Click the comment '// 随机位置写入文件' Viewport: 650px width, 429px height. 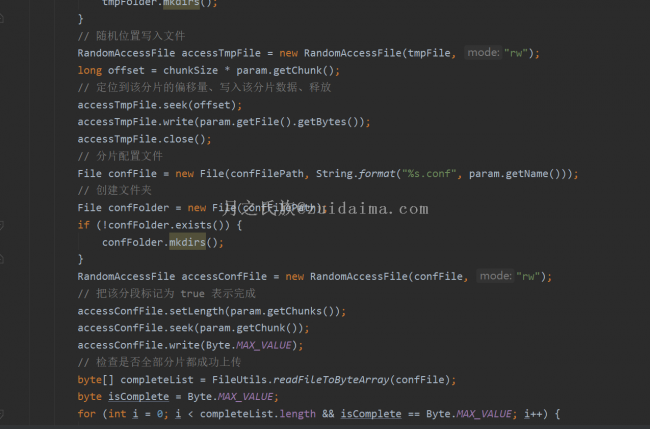coord(131,36)
